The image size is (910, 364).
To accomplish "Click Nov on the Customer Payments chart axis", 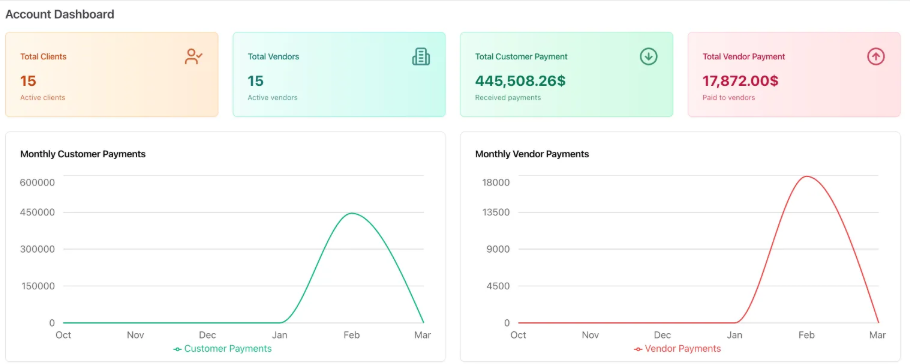I will tap(135, 335).
